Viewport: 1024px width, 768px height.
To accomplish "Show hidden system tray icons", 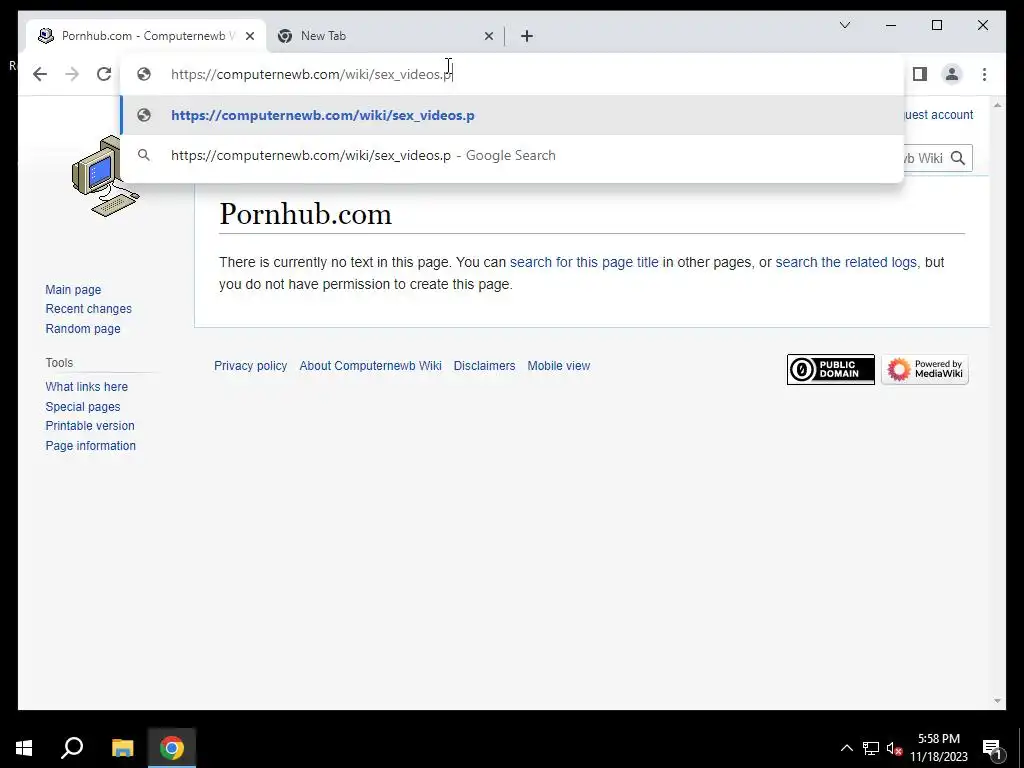I will click(846, 748).
